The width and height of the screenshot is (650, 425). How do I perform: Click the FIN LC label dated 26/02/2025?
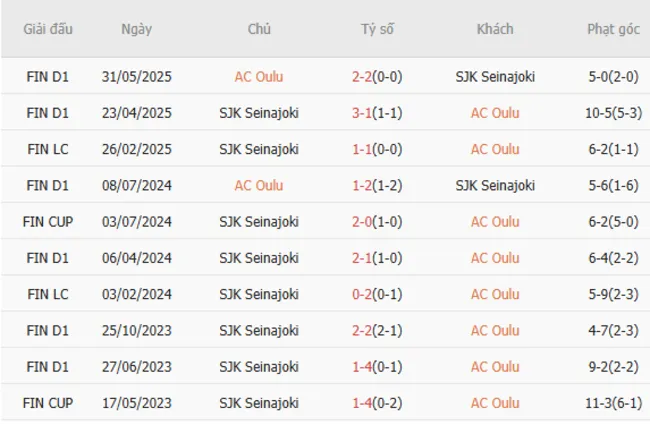(47, 149)
